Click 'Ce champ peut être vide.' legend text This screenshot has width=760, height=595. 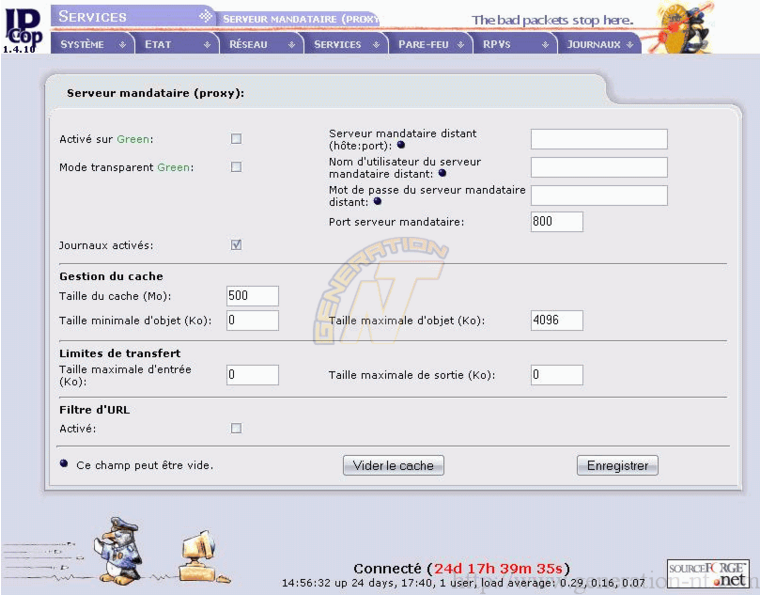click(x=144, y=465)
